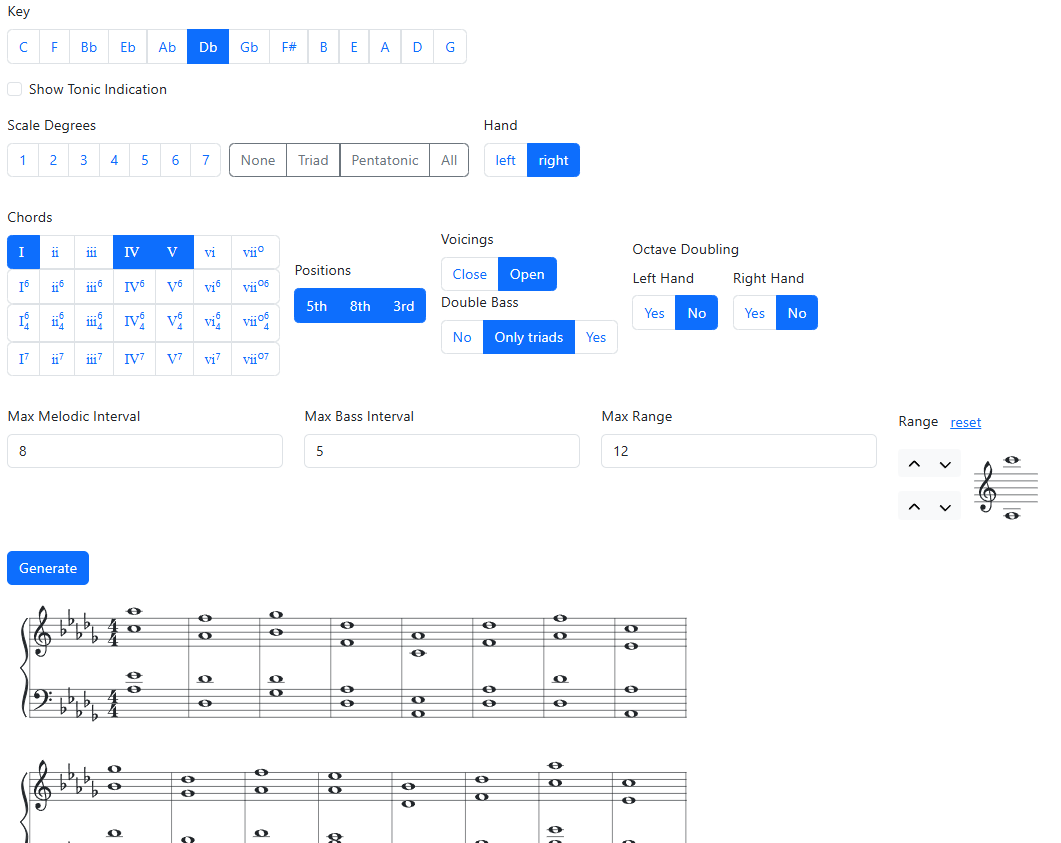Click the down chevron in the upper Range row
This screenshot has width=1061, height=843.
[945, 464]
